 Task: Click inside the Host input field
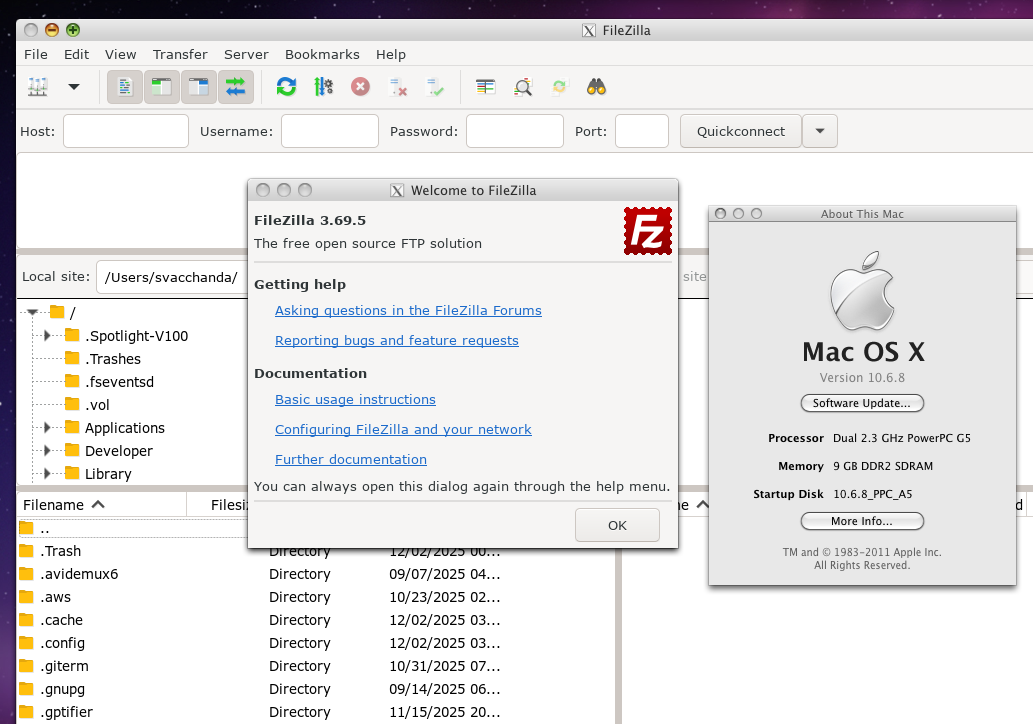coord(125,131)
